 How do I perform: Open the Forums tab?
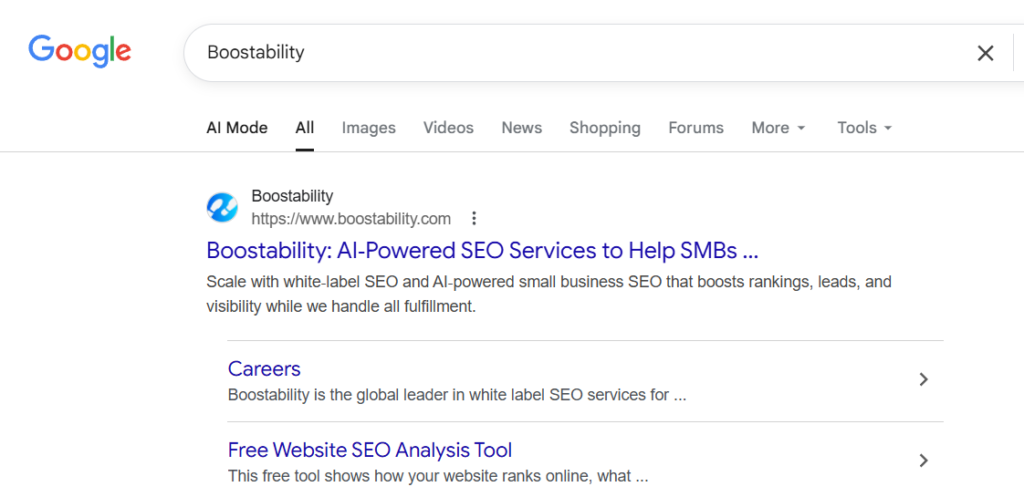tap(696, 127)
